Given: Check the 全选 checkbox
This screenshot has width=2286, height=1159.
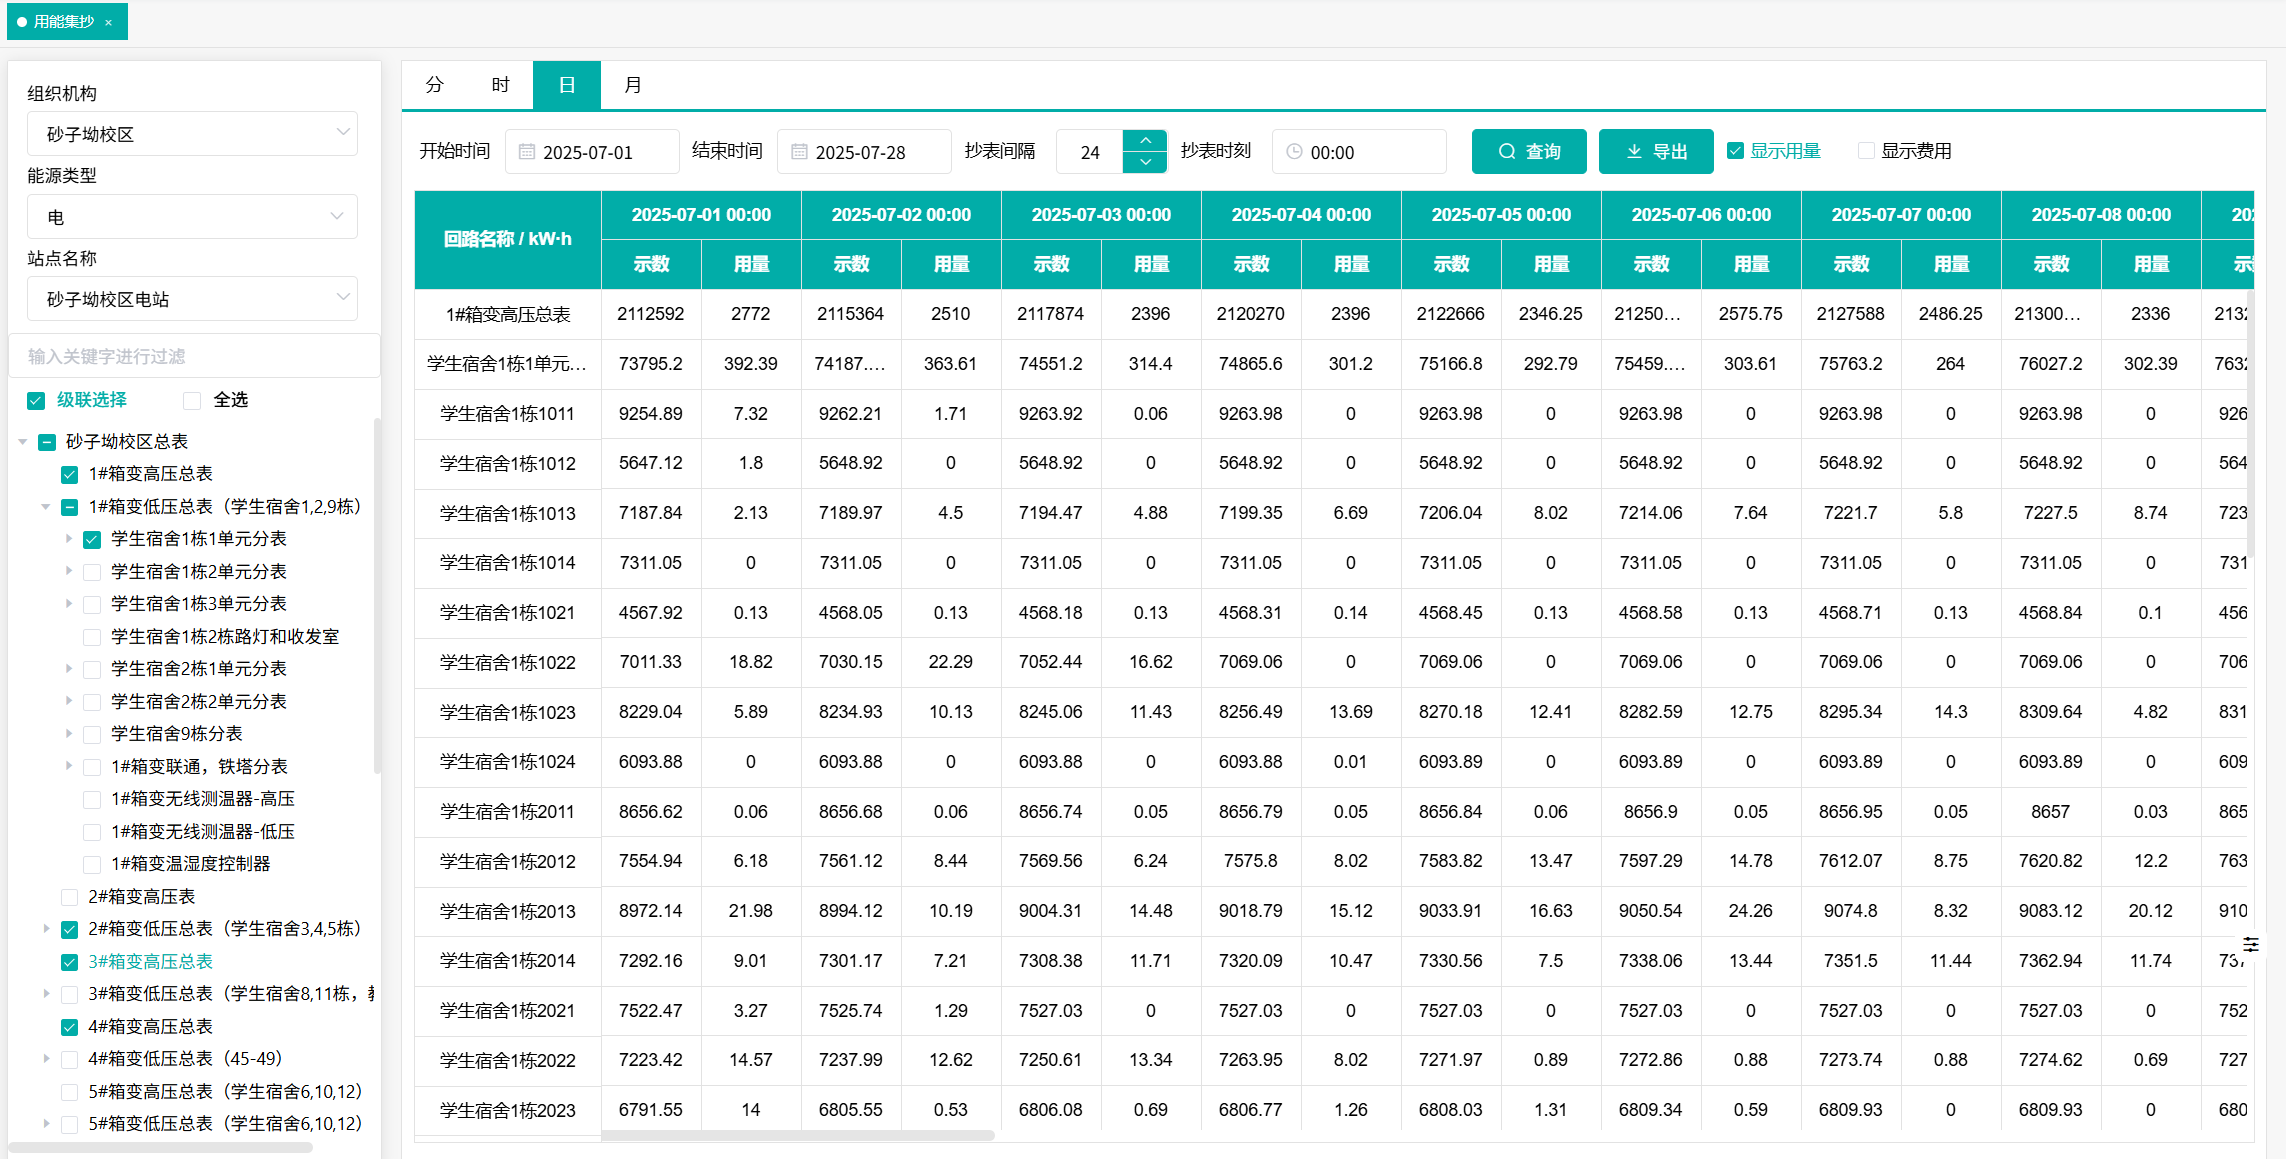Looking at the screenshot, I should [192, 400].
